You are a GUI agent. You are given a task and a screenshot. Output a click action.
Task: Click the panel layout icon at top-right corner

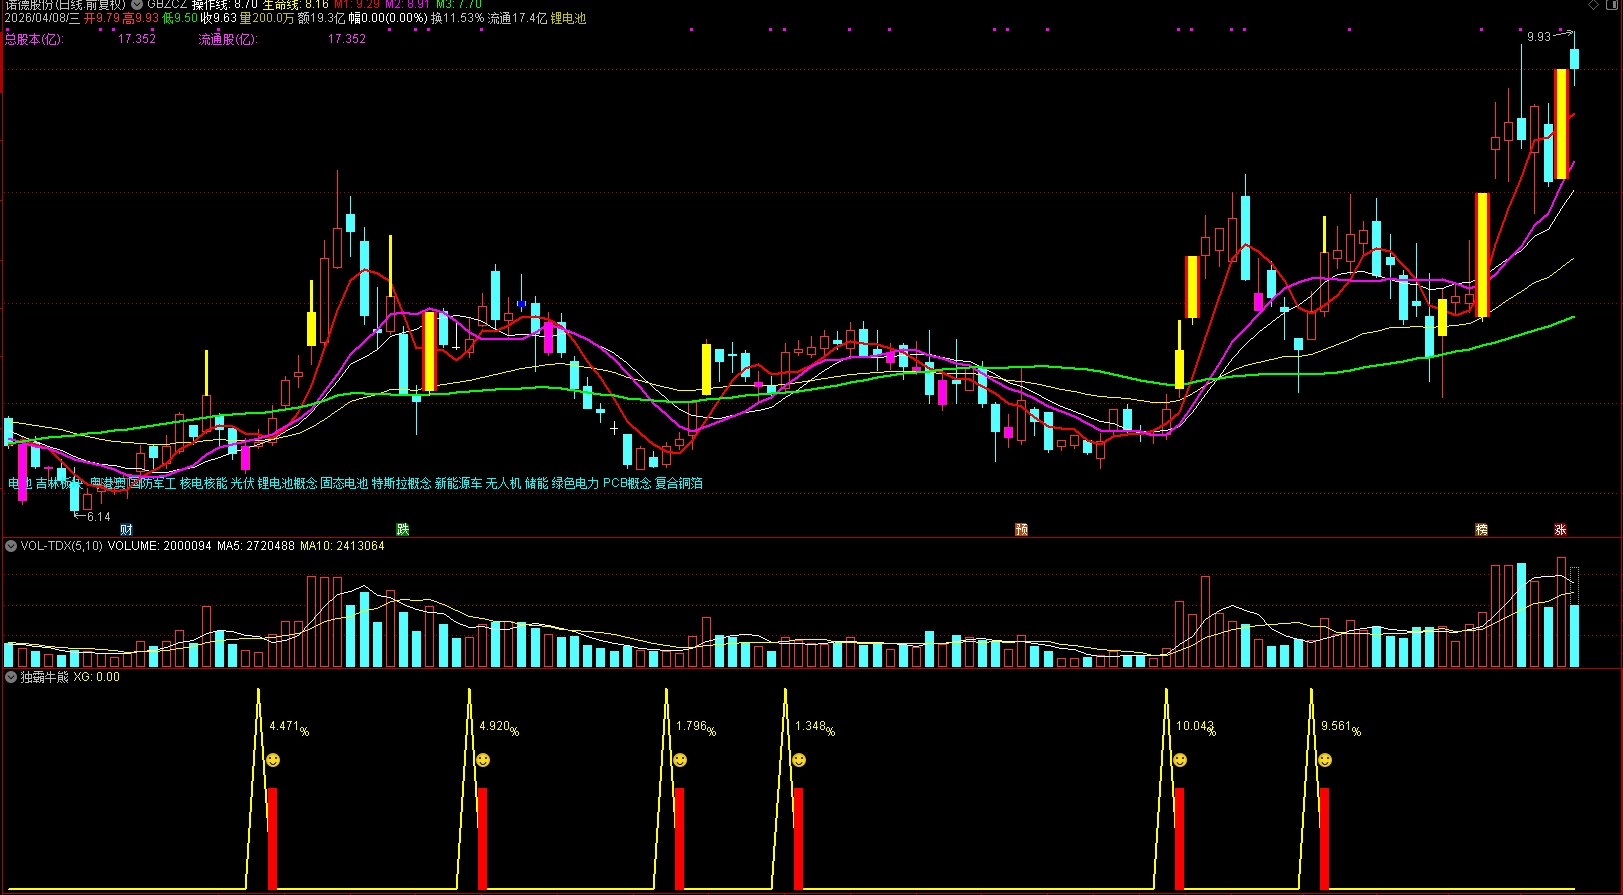click(x=1612, y=5)
